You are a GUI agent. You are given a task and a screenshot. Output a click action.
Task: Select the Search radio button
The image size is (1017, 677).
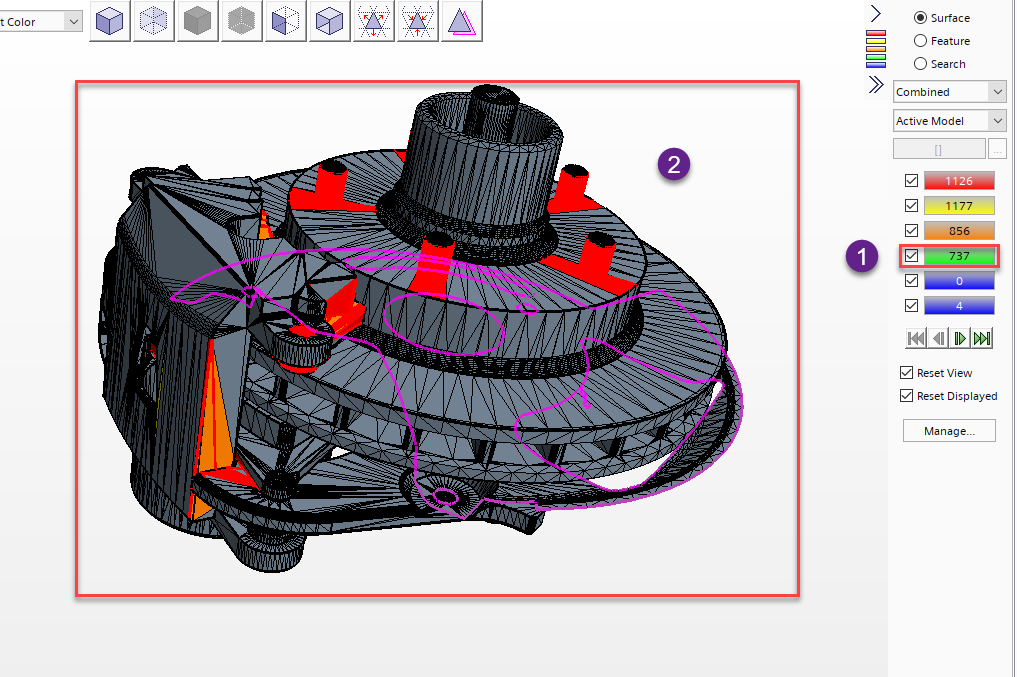tap(920, 64)
